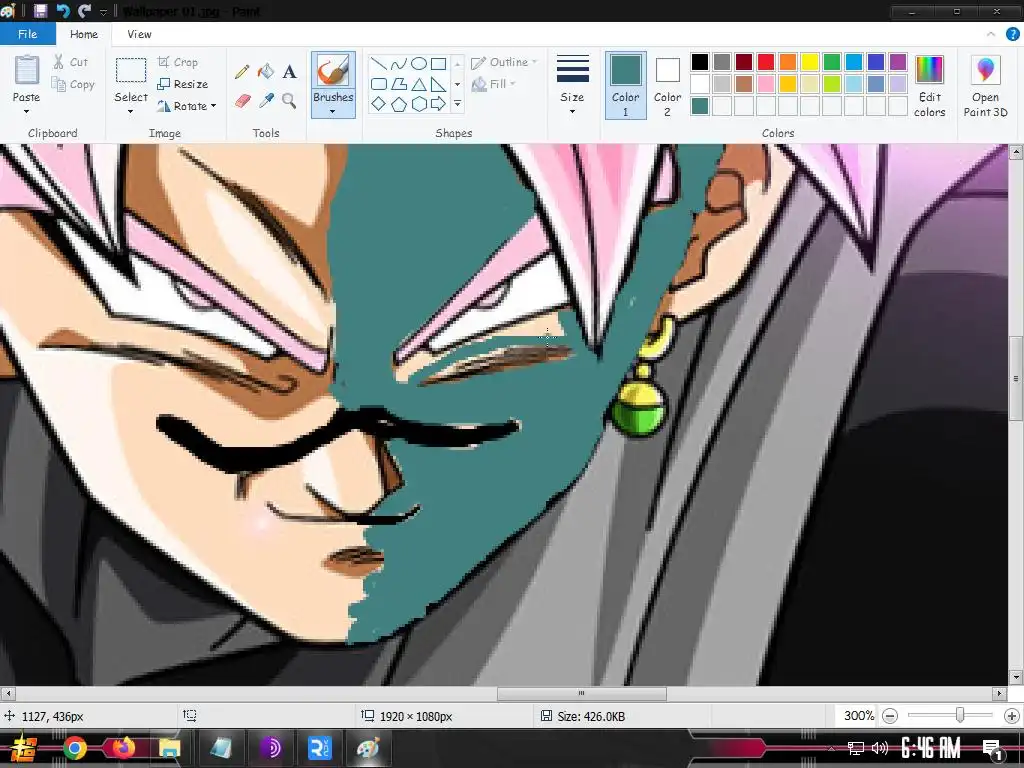Choose the Hexagon shape
This screenshot has height=768, width=1024.
coord(419,104)
